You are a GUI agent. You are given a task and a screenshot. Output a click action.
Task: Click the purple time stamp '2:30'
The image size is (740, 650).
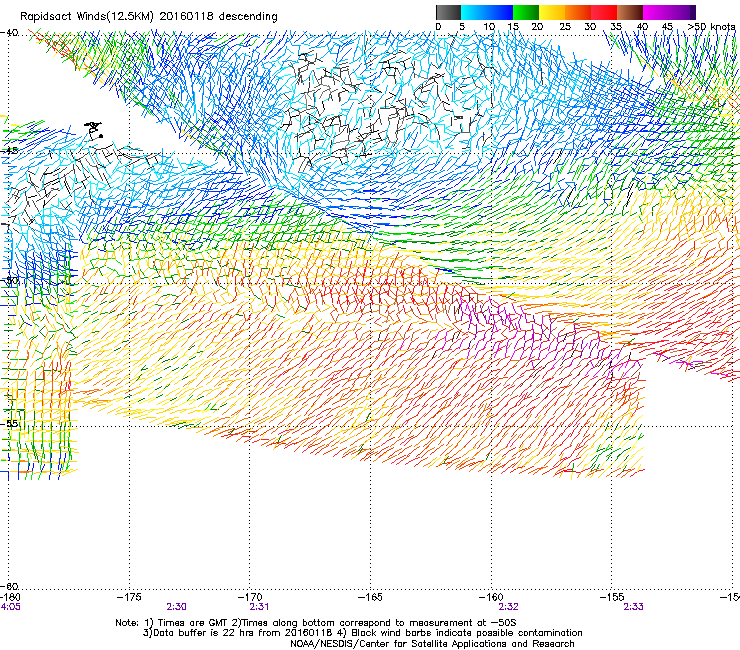177,607
